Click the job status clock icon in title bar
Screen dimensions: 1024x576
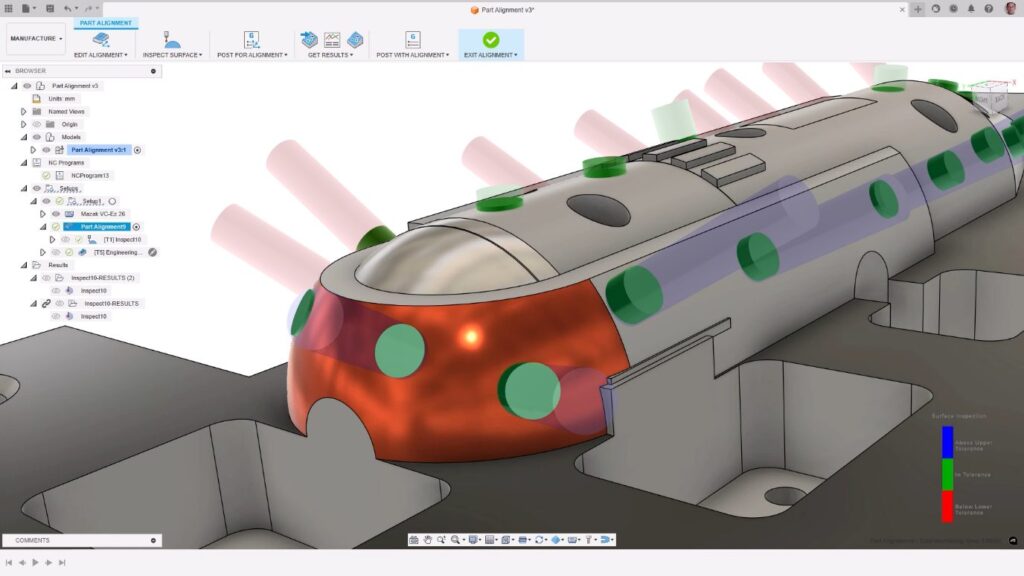tap(953, 9)
